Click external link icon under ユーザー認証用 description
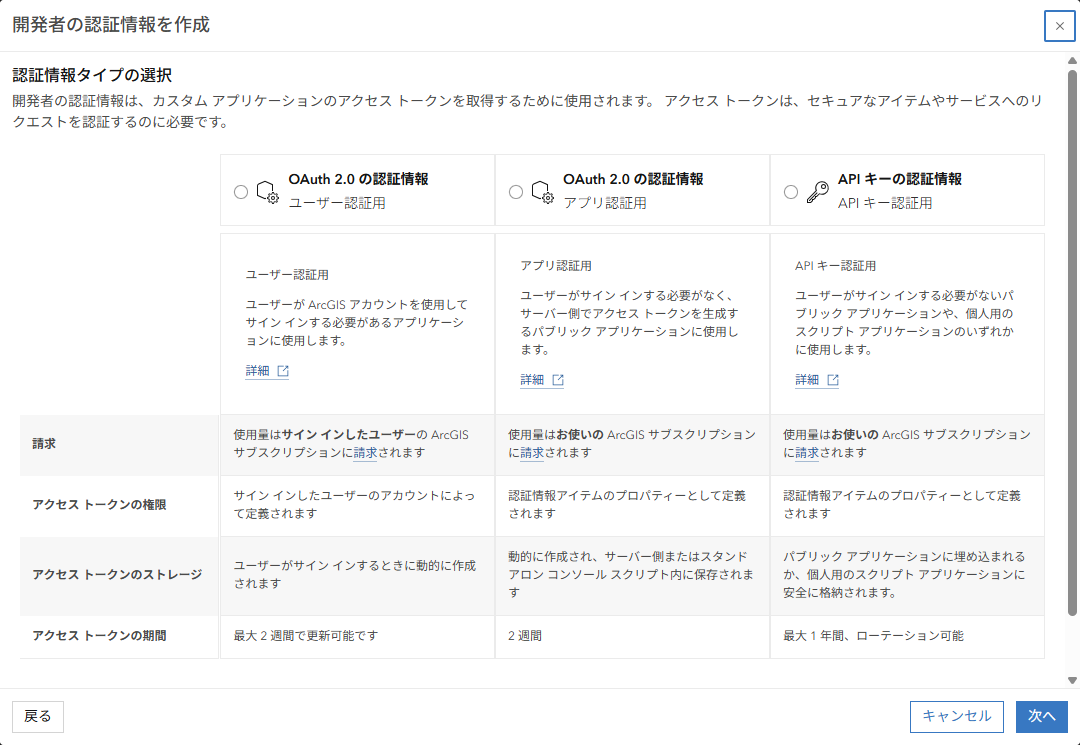The height and width of the screenshot is (745, 1080). point(283,371)
